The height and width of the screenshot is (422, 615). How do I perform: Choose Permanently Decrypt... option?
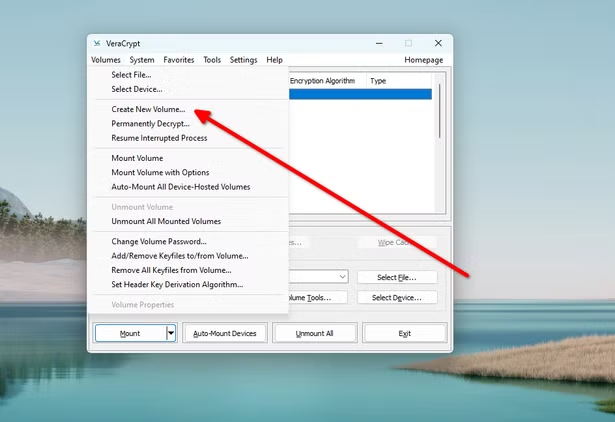pyautogui.click(x=150, y=124)
